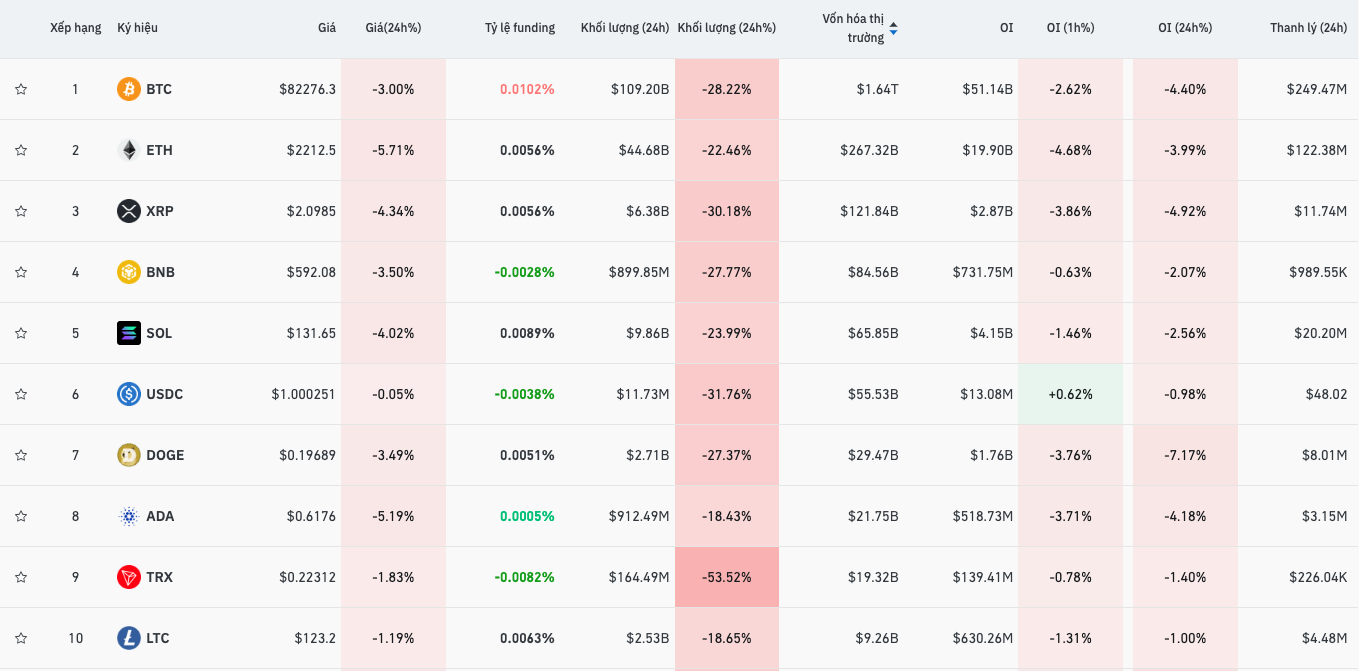
Task: Open the ADA symbol link
Action: 160,516
